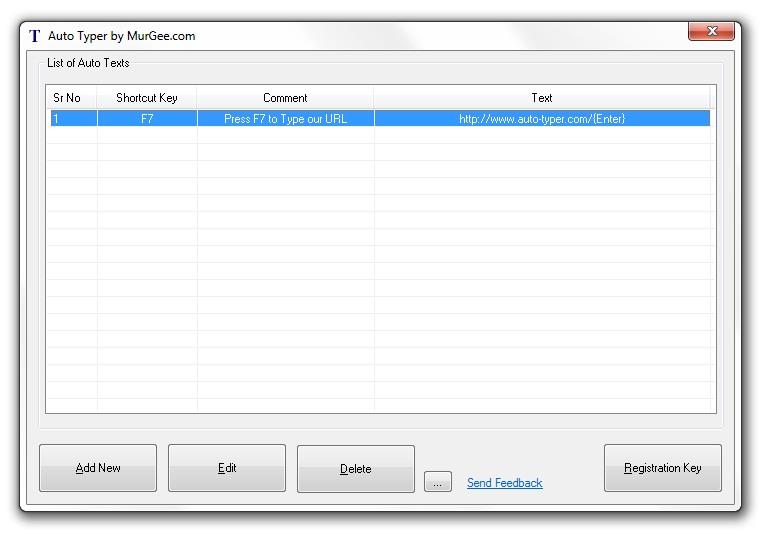Viewport: 763px width, 534px height.
Task: Click the http://www.auto-typer.com/{Enter} text cell
Action: pos(542,118)
